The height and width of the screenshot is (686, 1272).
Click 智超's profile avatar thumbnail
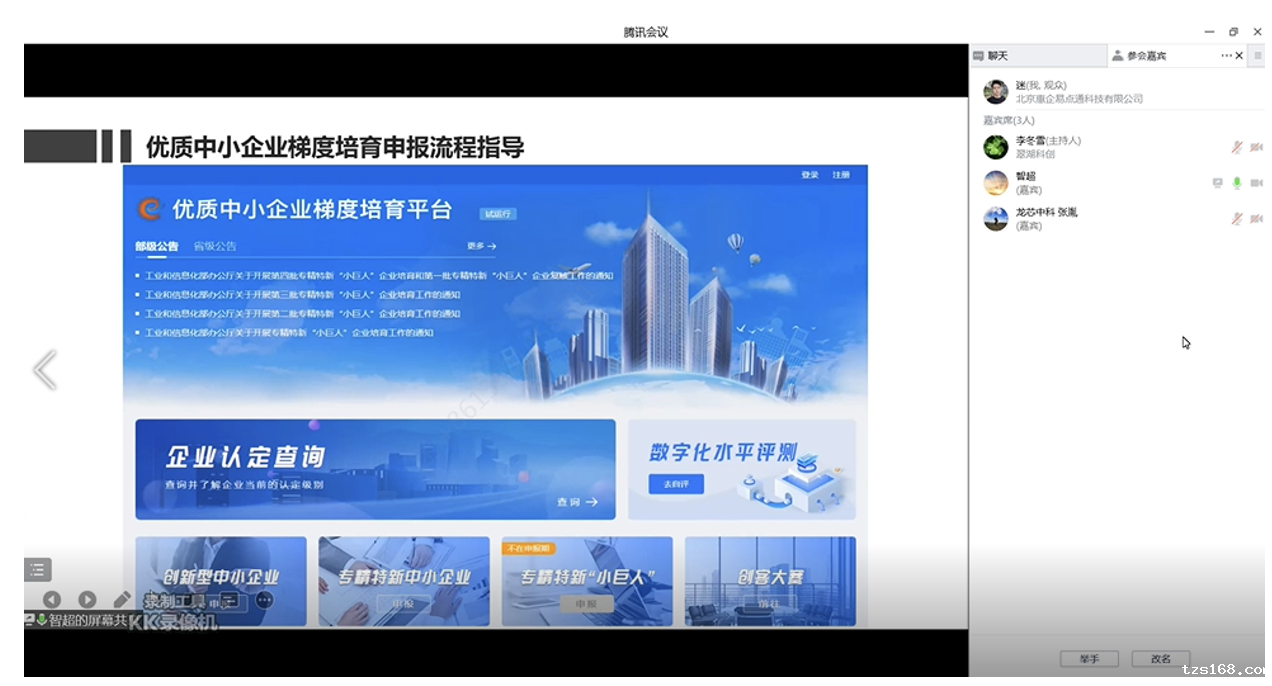pyautogui.click(x=995, y=183)
